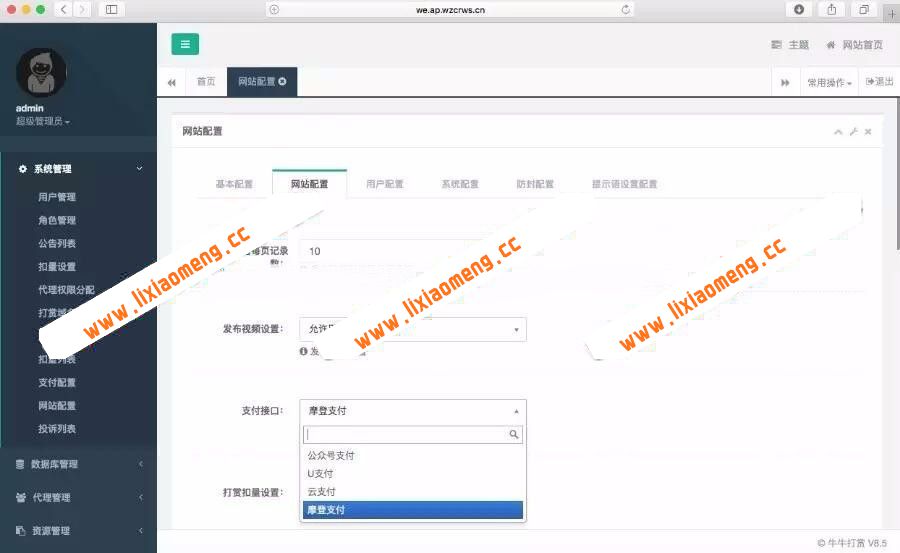Click the 数据库管理 database icon
This screenshot has height=553, width=900.
(20, 464)
